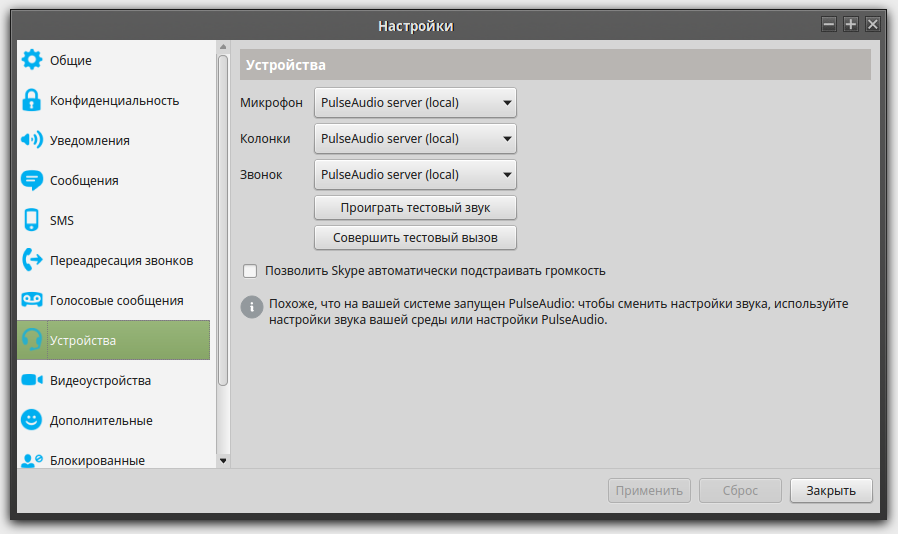This screenshot has width=898, height=534.
Task: Click the smiley icon for Дополнительные
Action: point(32,420)
